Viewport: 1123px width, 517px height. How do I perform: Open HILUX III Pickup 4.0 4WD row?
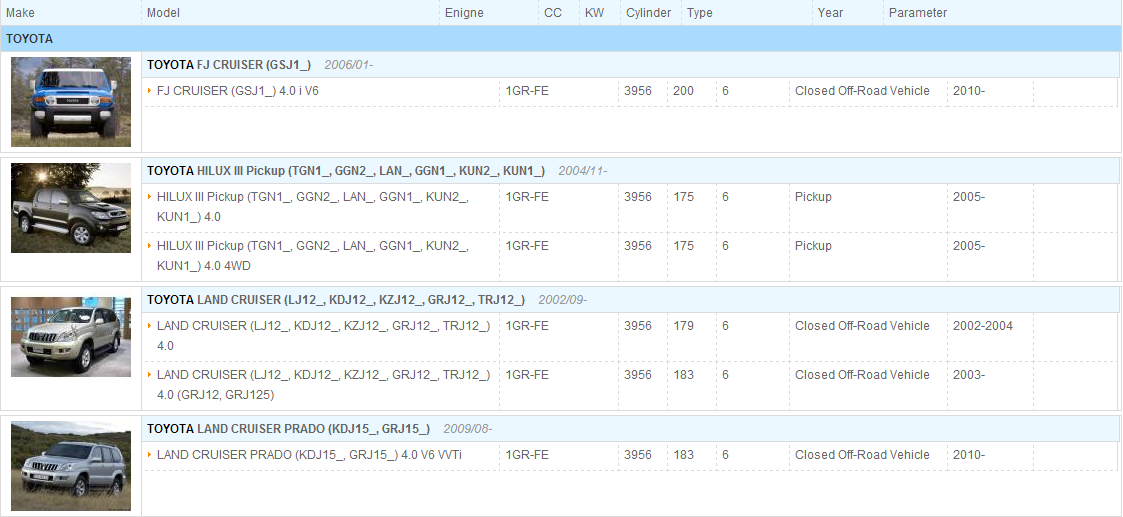click(x=313, y=256)
